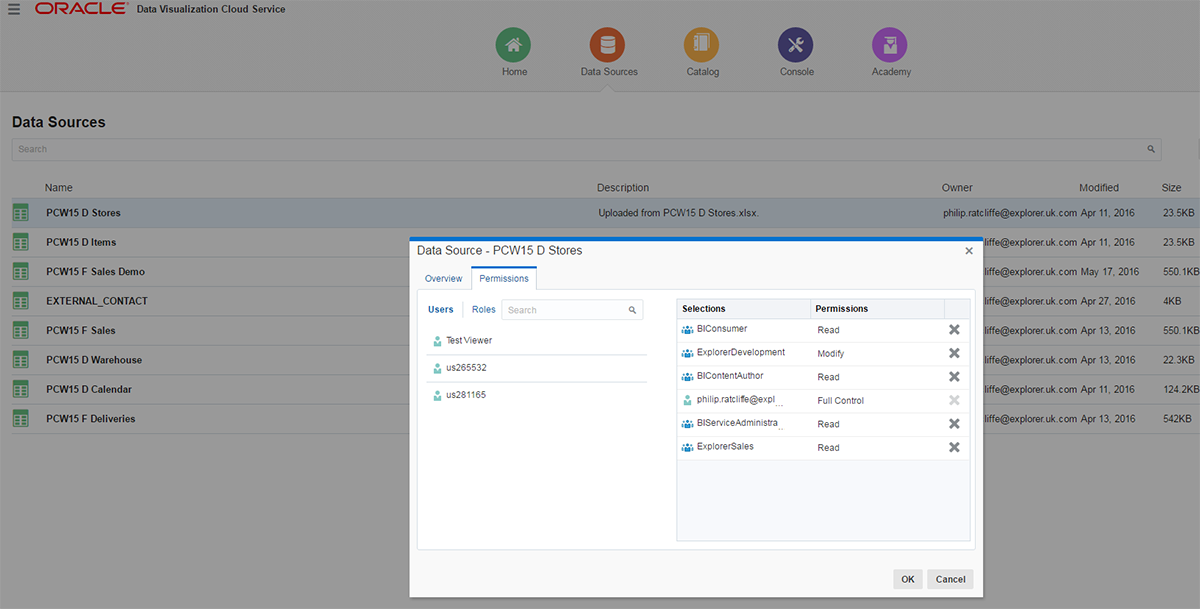Sort by the Modified column header
Image resolution: width=1200 pixels, height=609 pixels.
[1099, 188]
